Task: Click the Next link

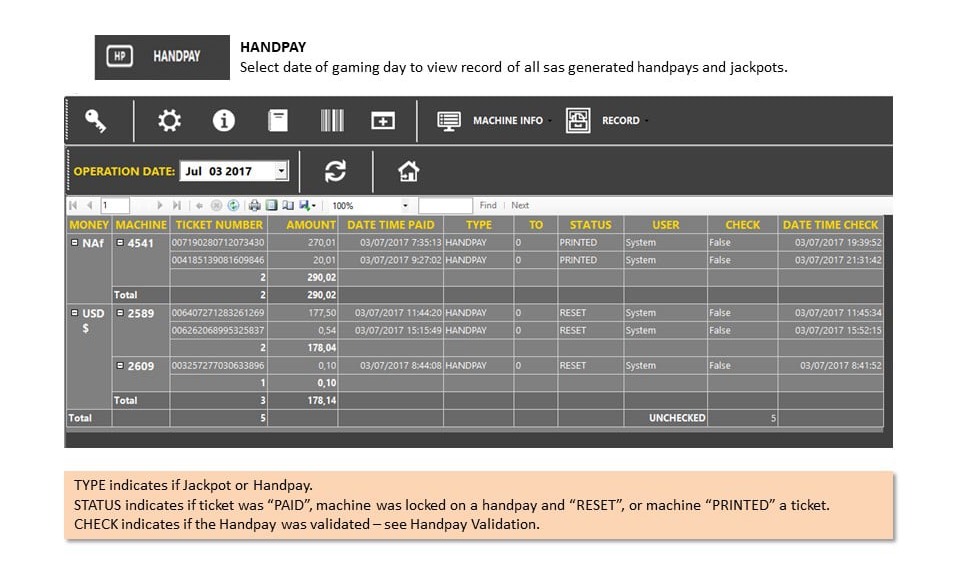Action: pyautogui.click(x=520, y=206)
